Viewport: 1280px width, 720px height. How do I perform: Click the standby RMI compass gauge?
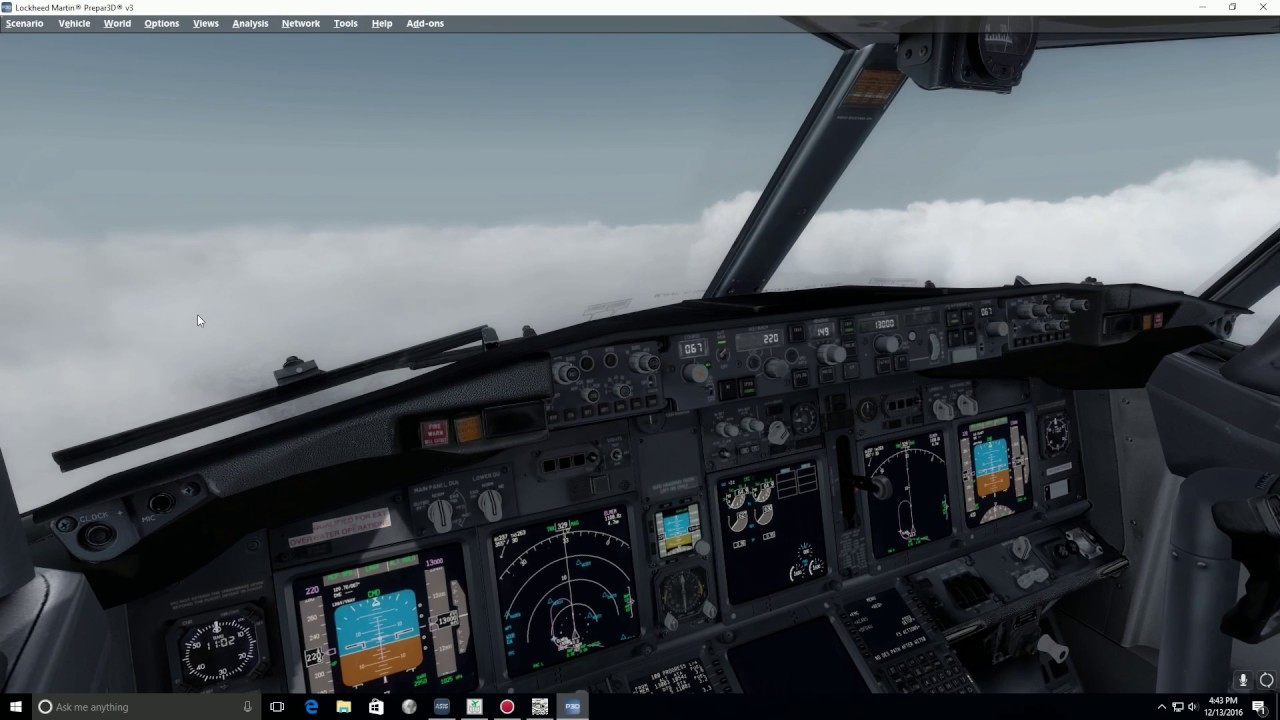tap(682, 592)
